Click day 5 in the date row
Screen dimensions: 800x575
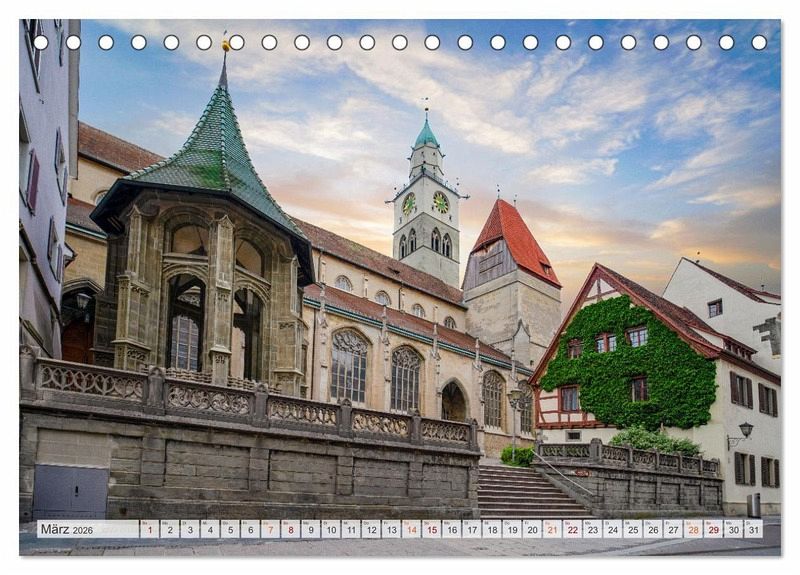click(x=229, y=529)
